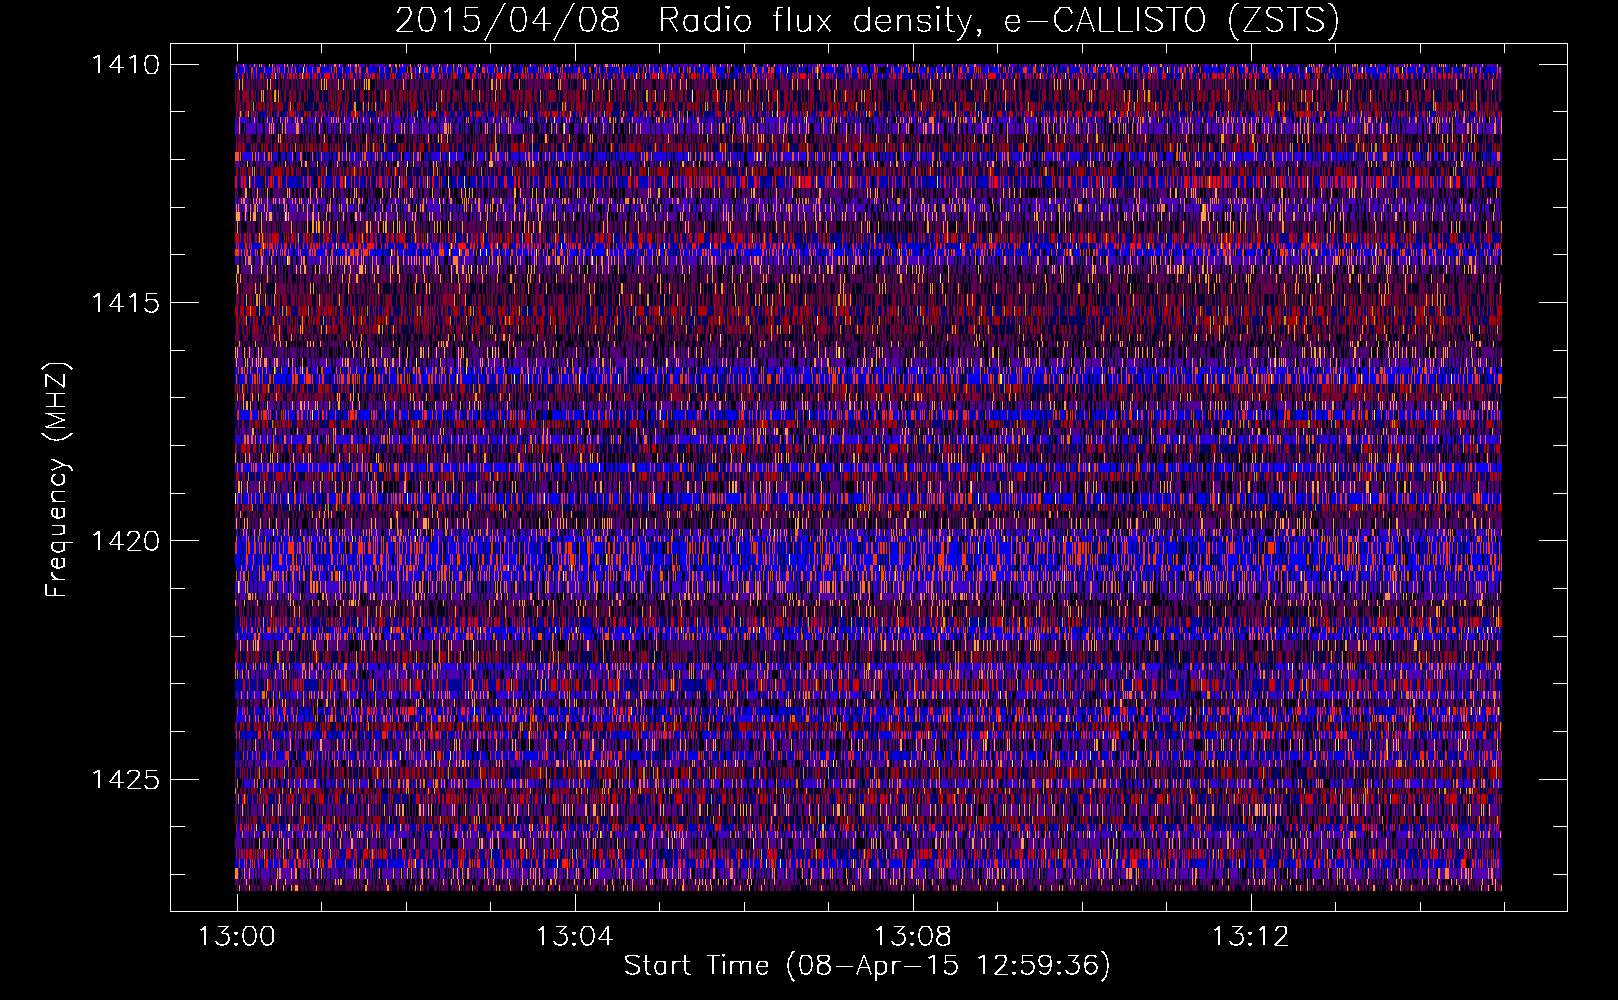The image size is (1618, 1000).
Task: Click the 'Frequency (MHZ)' axis label
Action: click(57, 480)
